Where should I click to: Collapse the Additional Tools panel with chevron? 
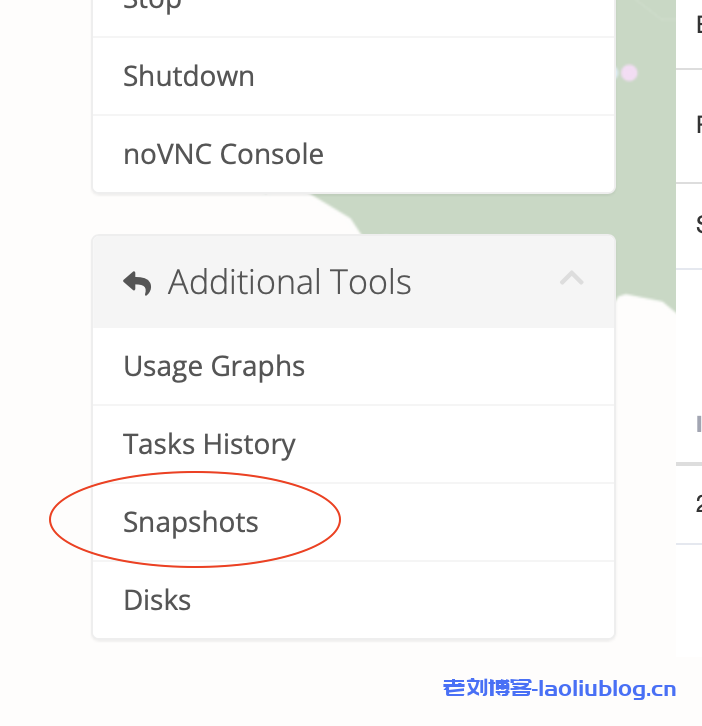[x=571, y=279]
